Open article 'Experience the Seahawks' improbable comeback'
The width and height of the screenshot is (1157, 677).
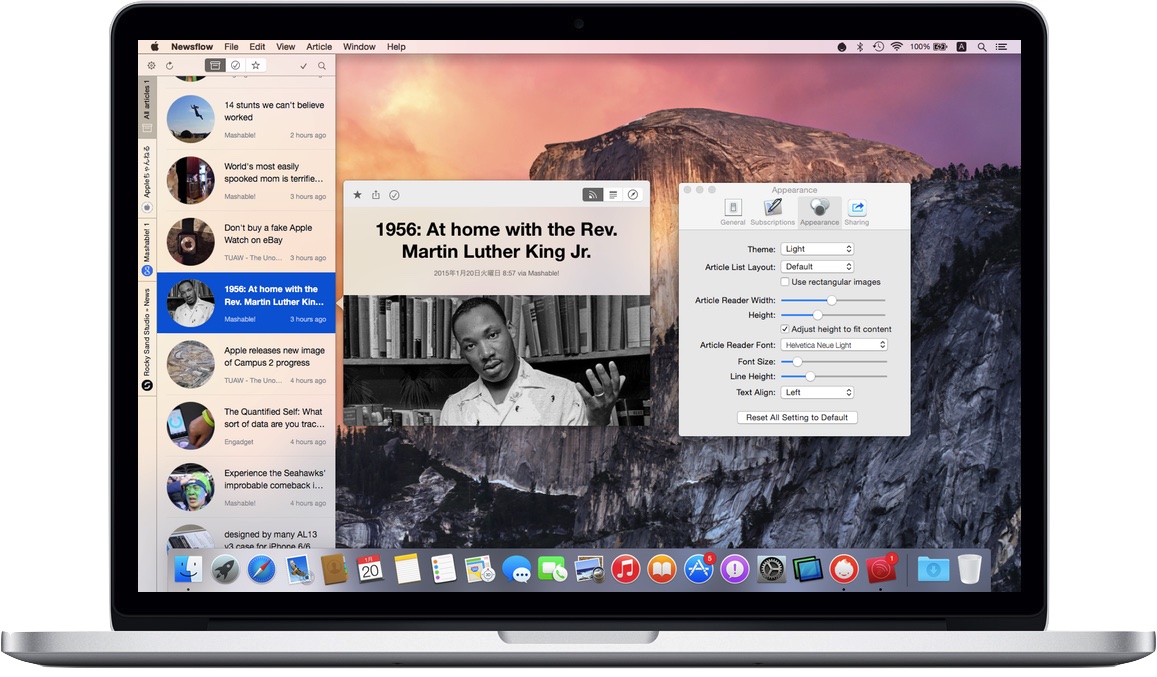[x=246, y=487]
